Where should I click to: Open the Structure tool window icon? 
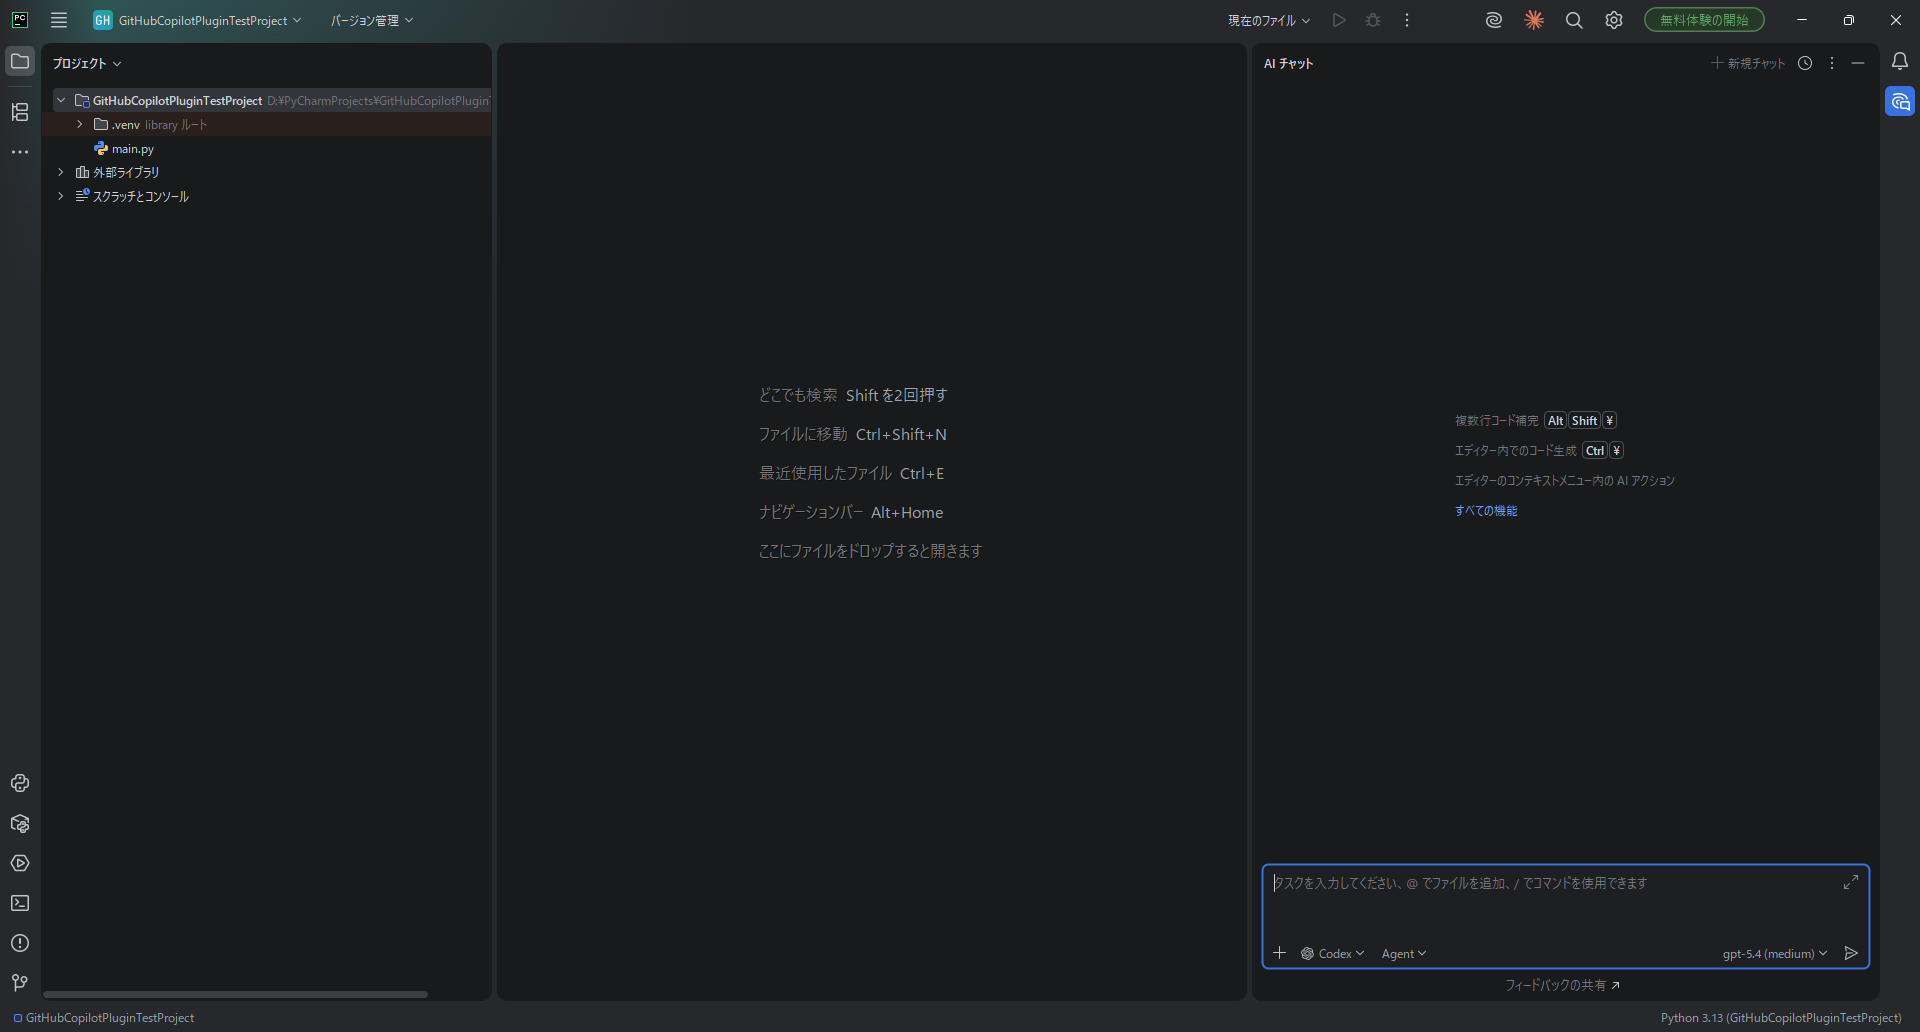click(20, 112)
